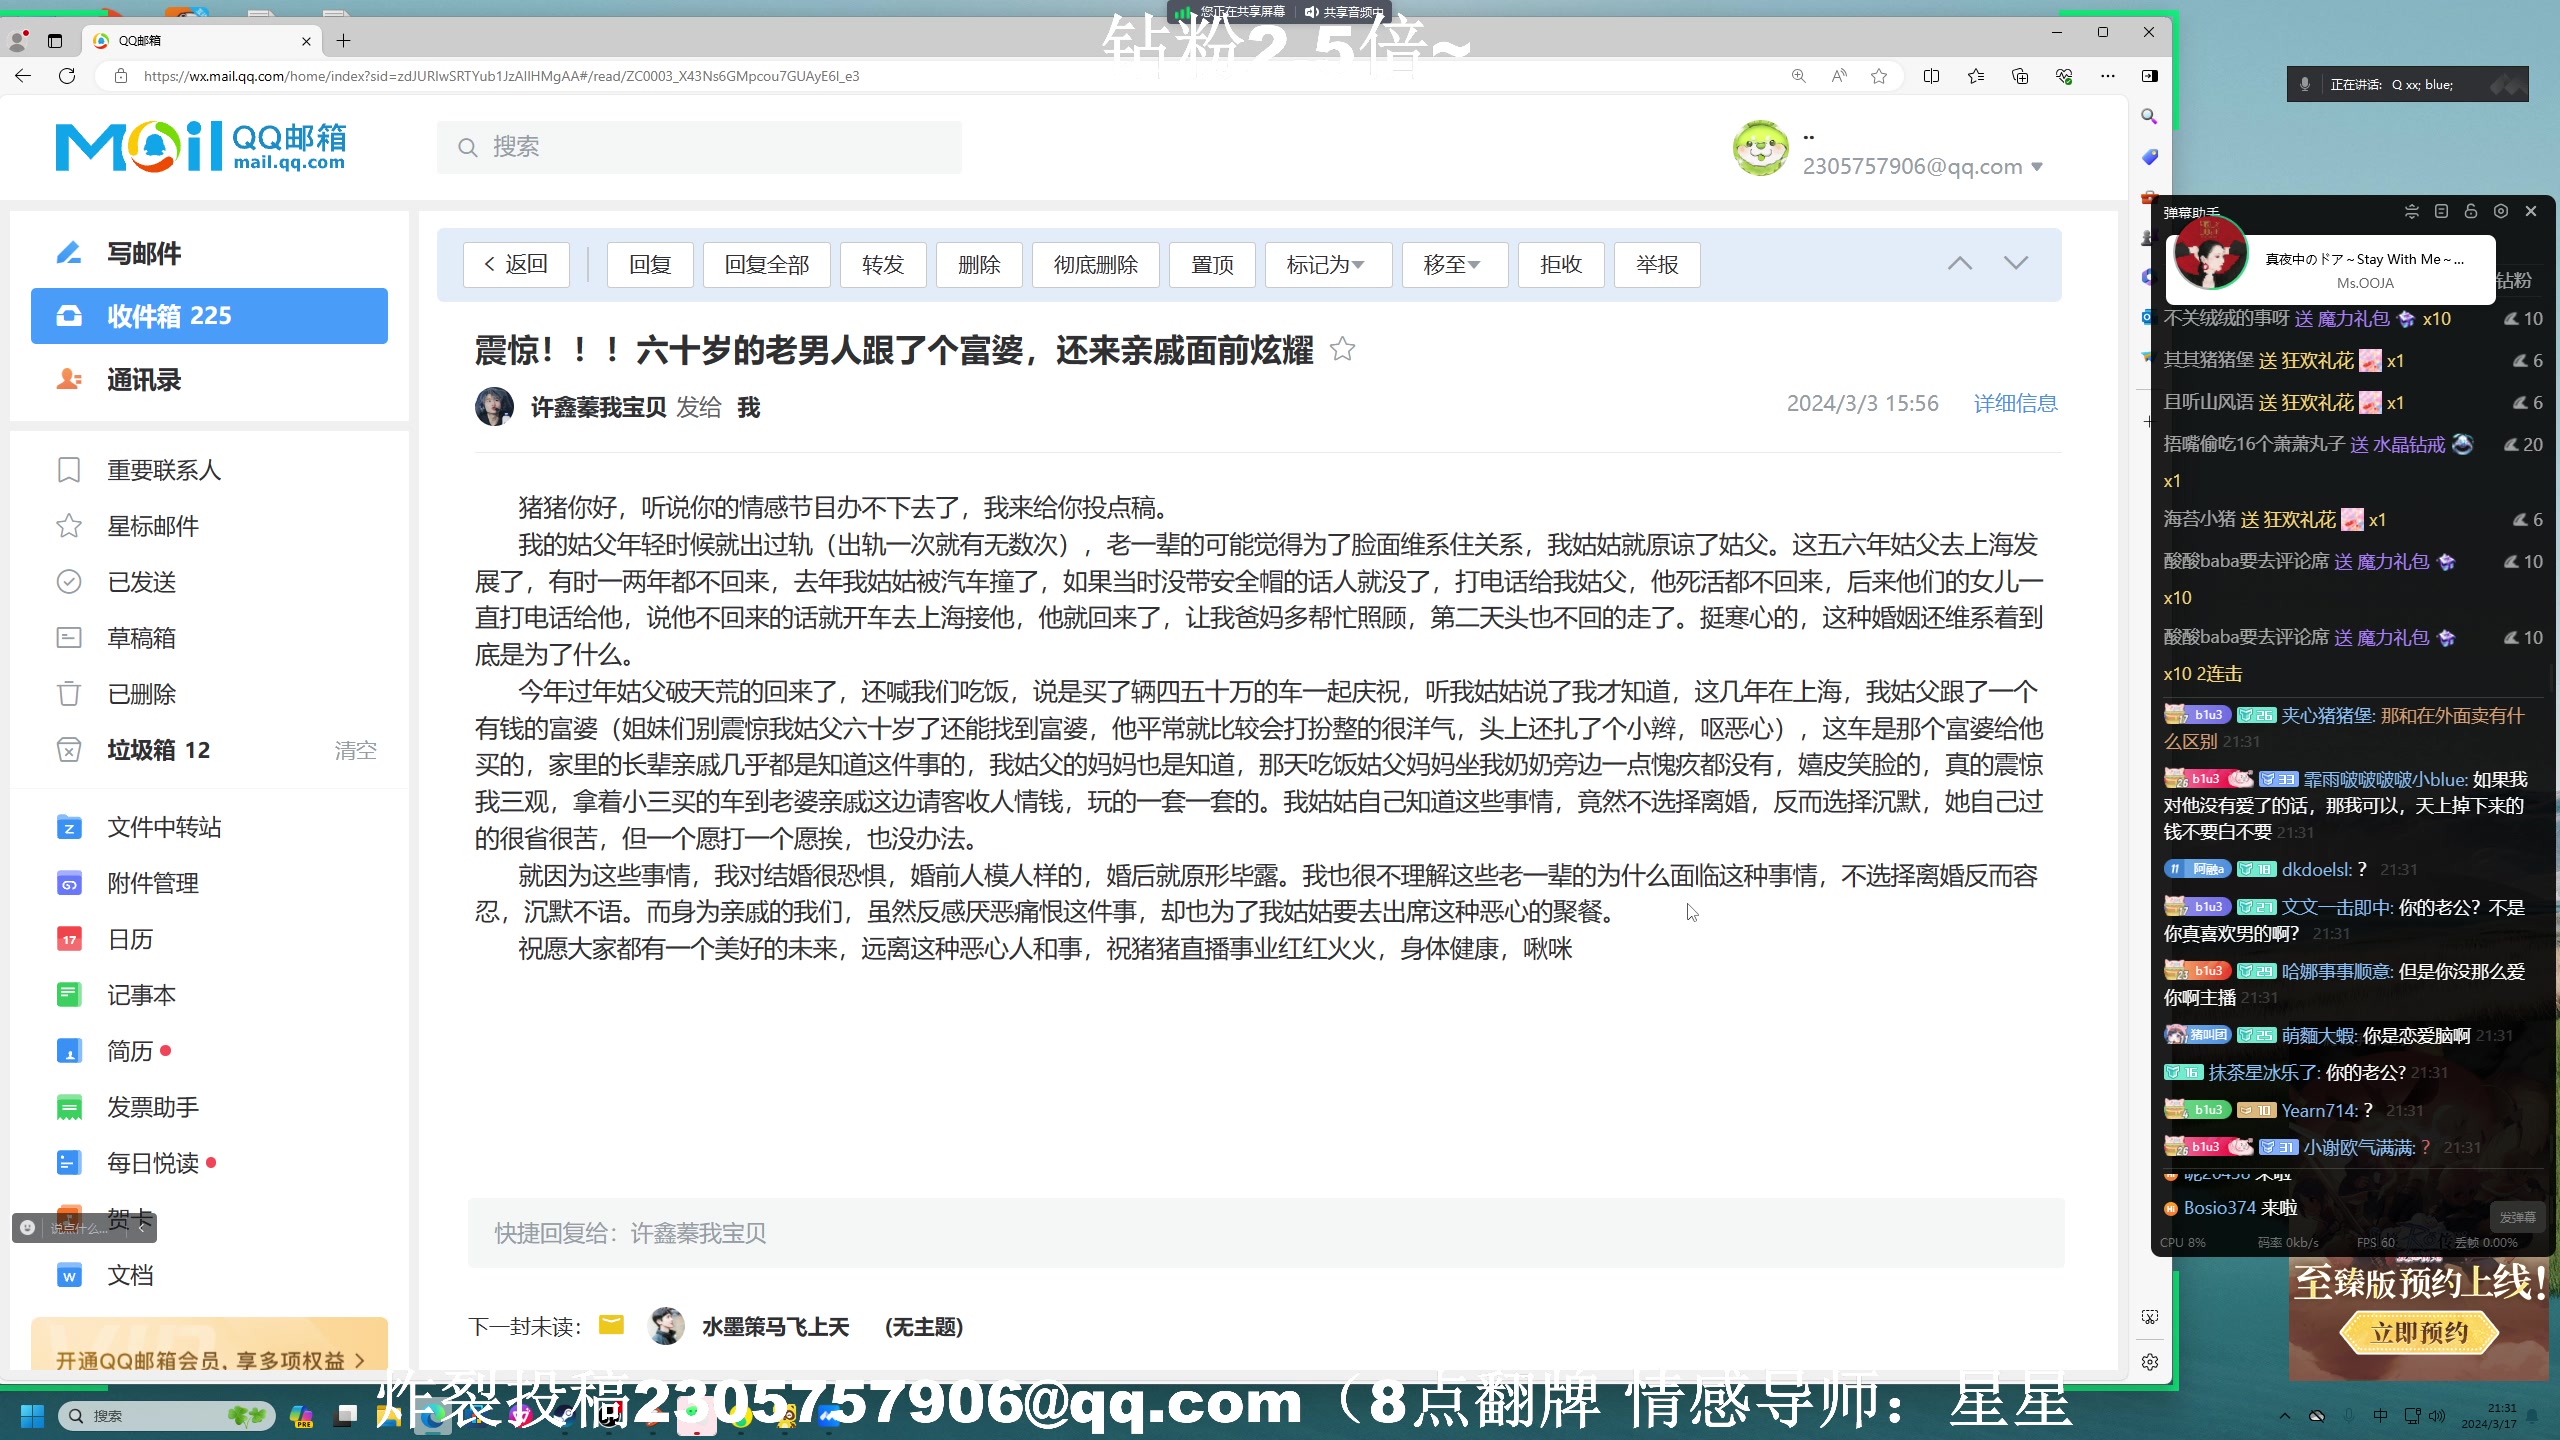Open the Invoice assistant icon
The width and height of the screenshot is (2560, 1440).
tap(68, 1107)
